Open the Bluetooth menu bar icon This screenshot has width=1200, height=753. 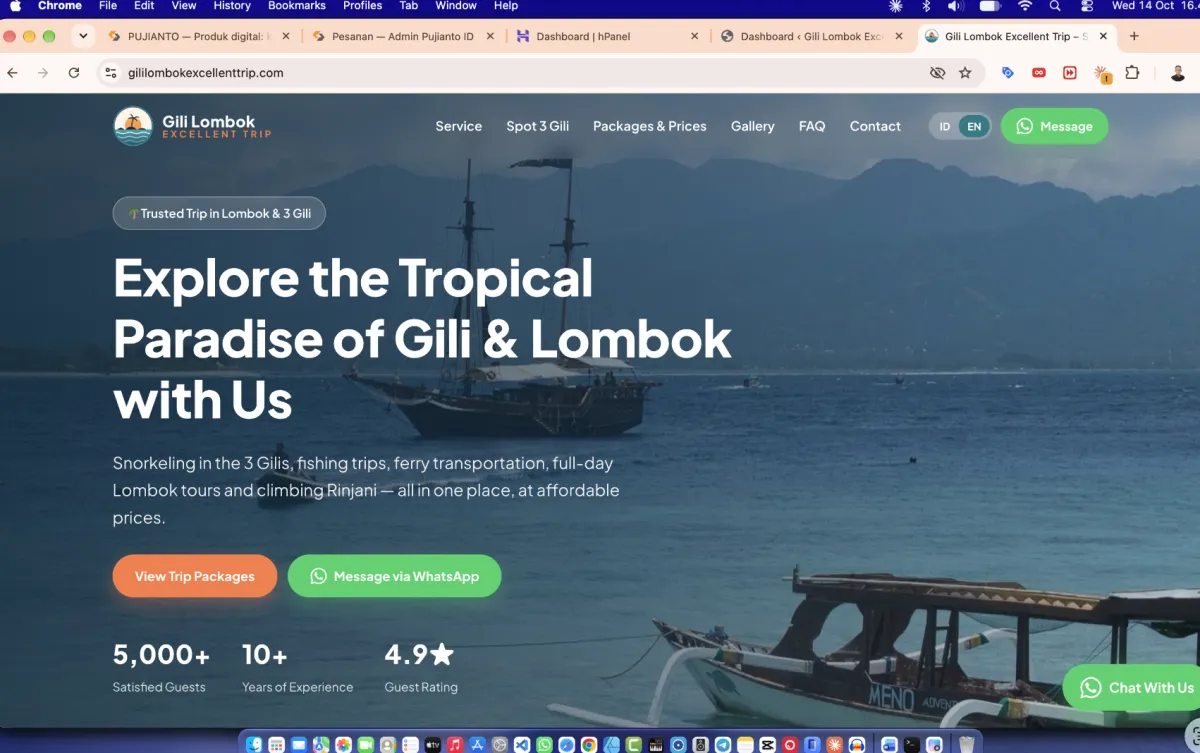[926, 6]
